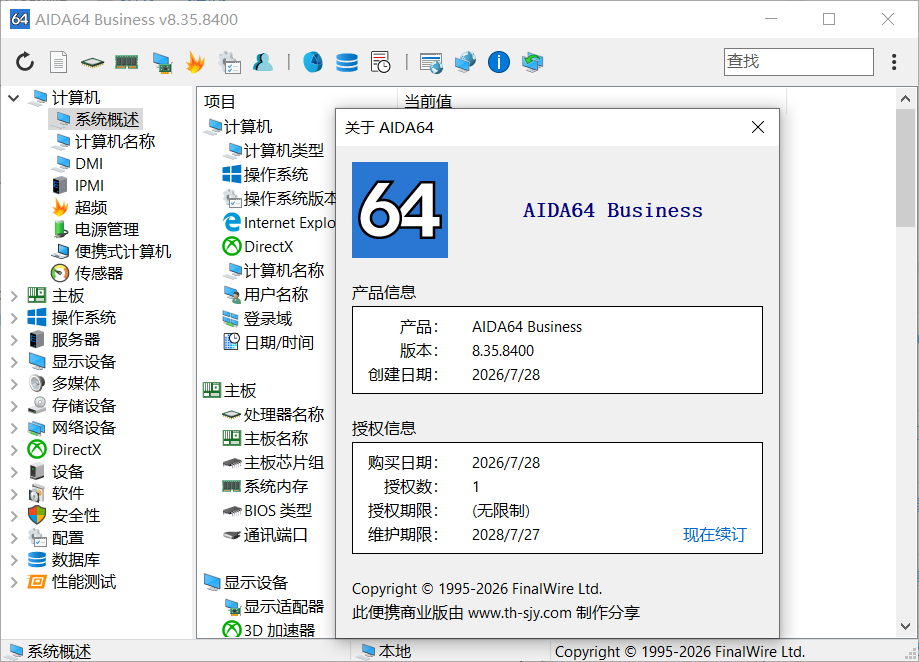Click the AIDA64 64 logo in About dialog
Screen dimensions: 919x662
[400, 210]
